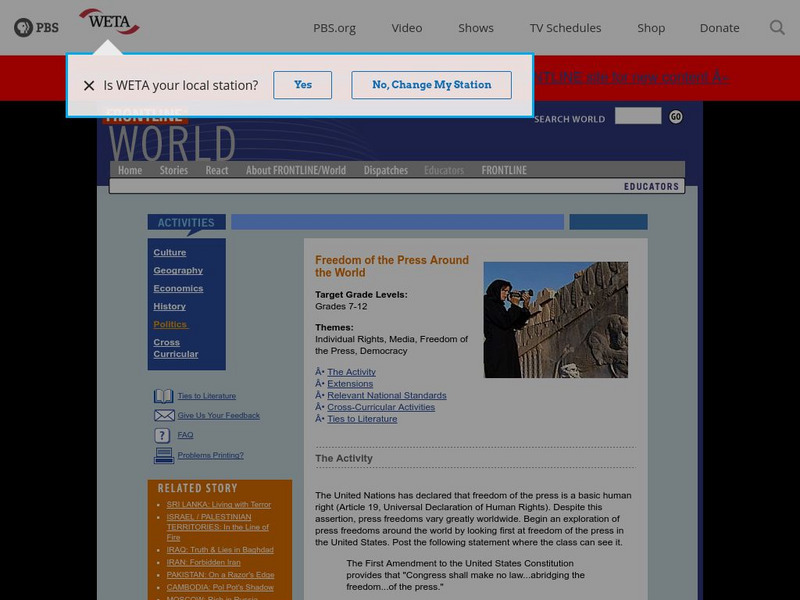Select the Economics activity link
The image size is (800, 600).
pos(178,288)
